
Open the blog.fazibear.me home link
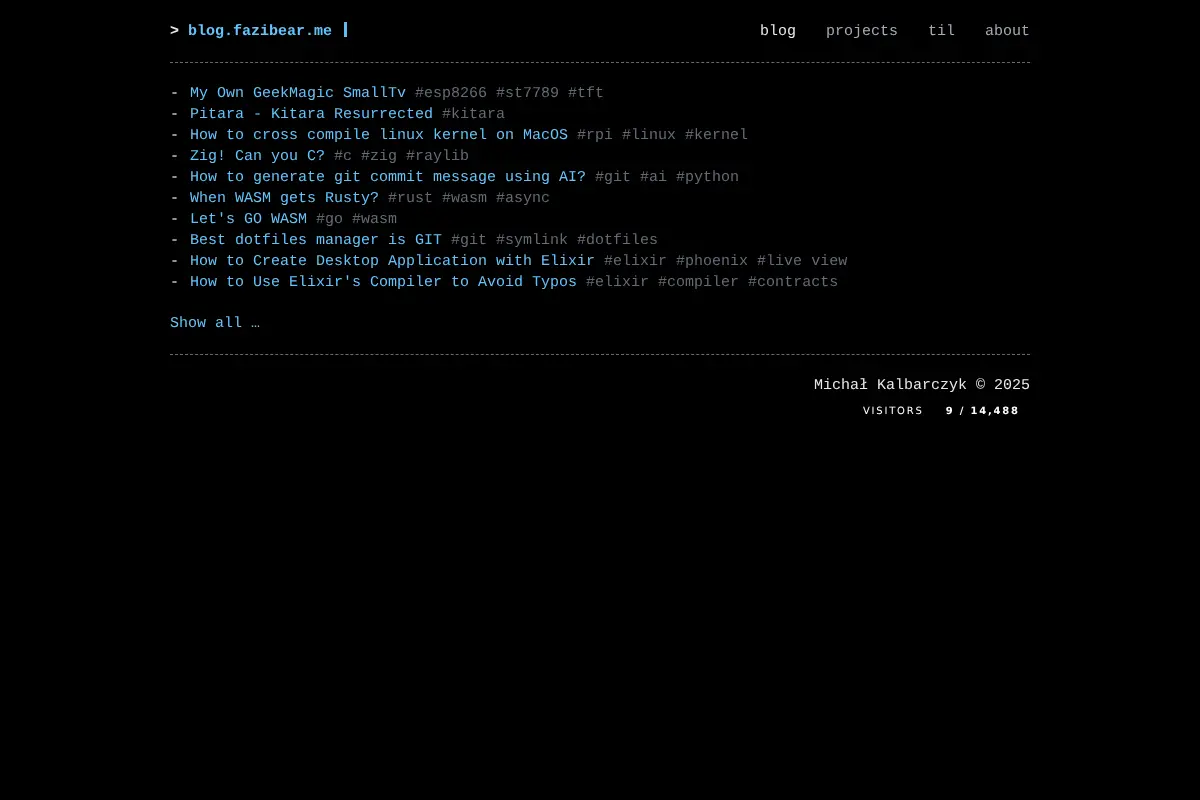click(260, 31)
